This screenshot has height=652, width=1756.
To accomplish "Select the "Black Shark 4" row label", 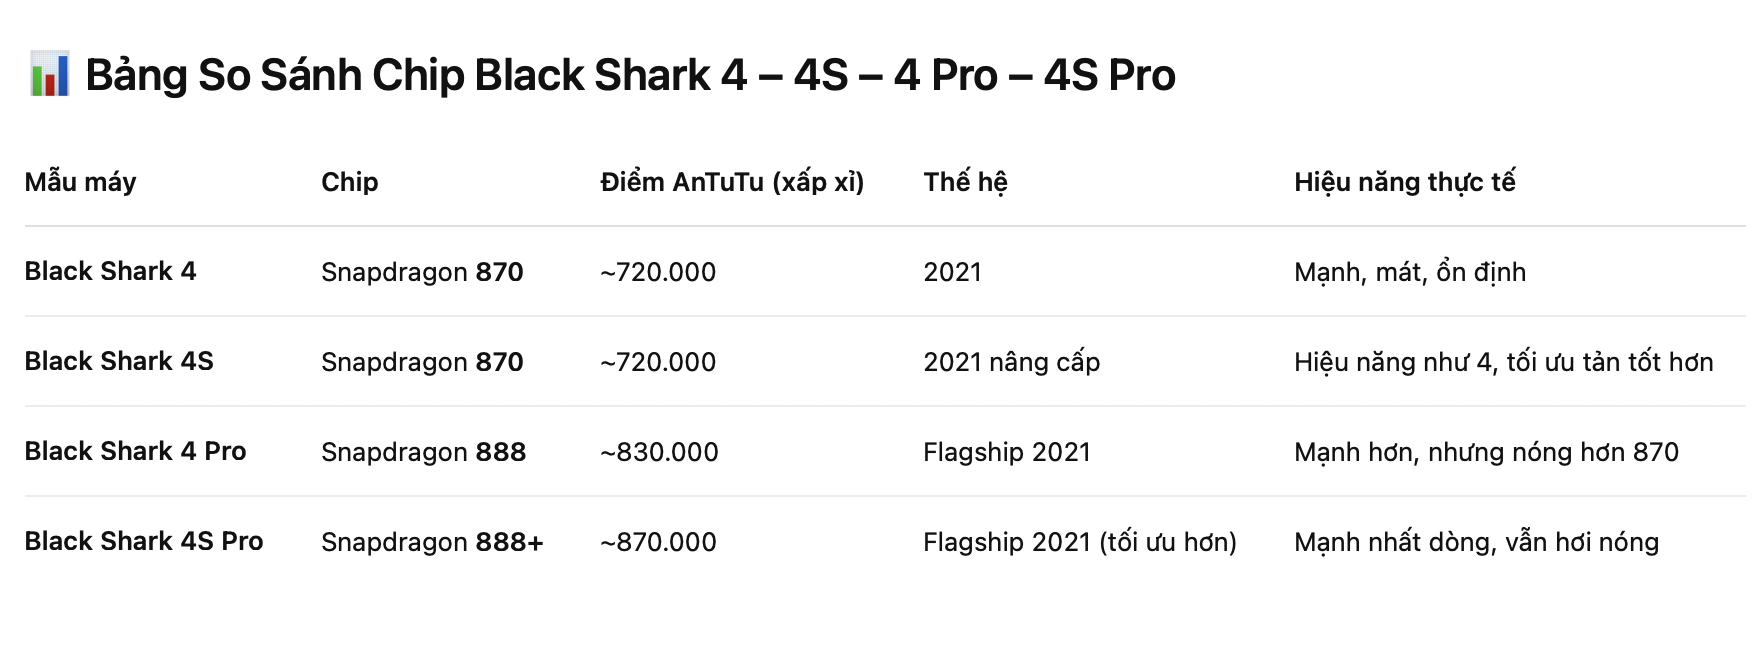I will click(110, 271).
